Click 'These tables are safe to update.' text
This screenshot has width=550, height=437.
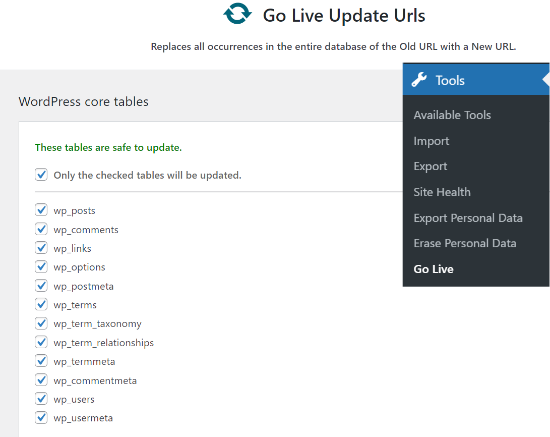pos(108,148)
